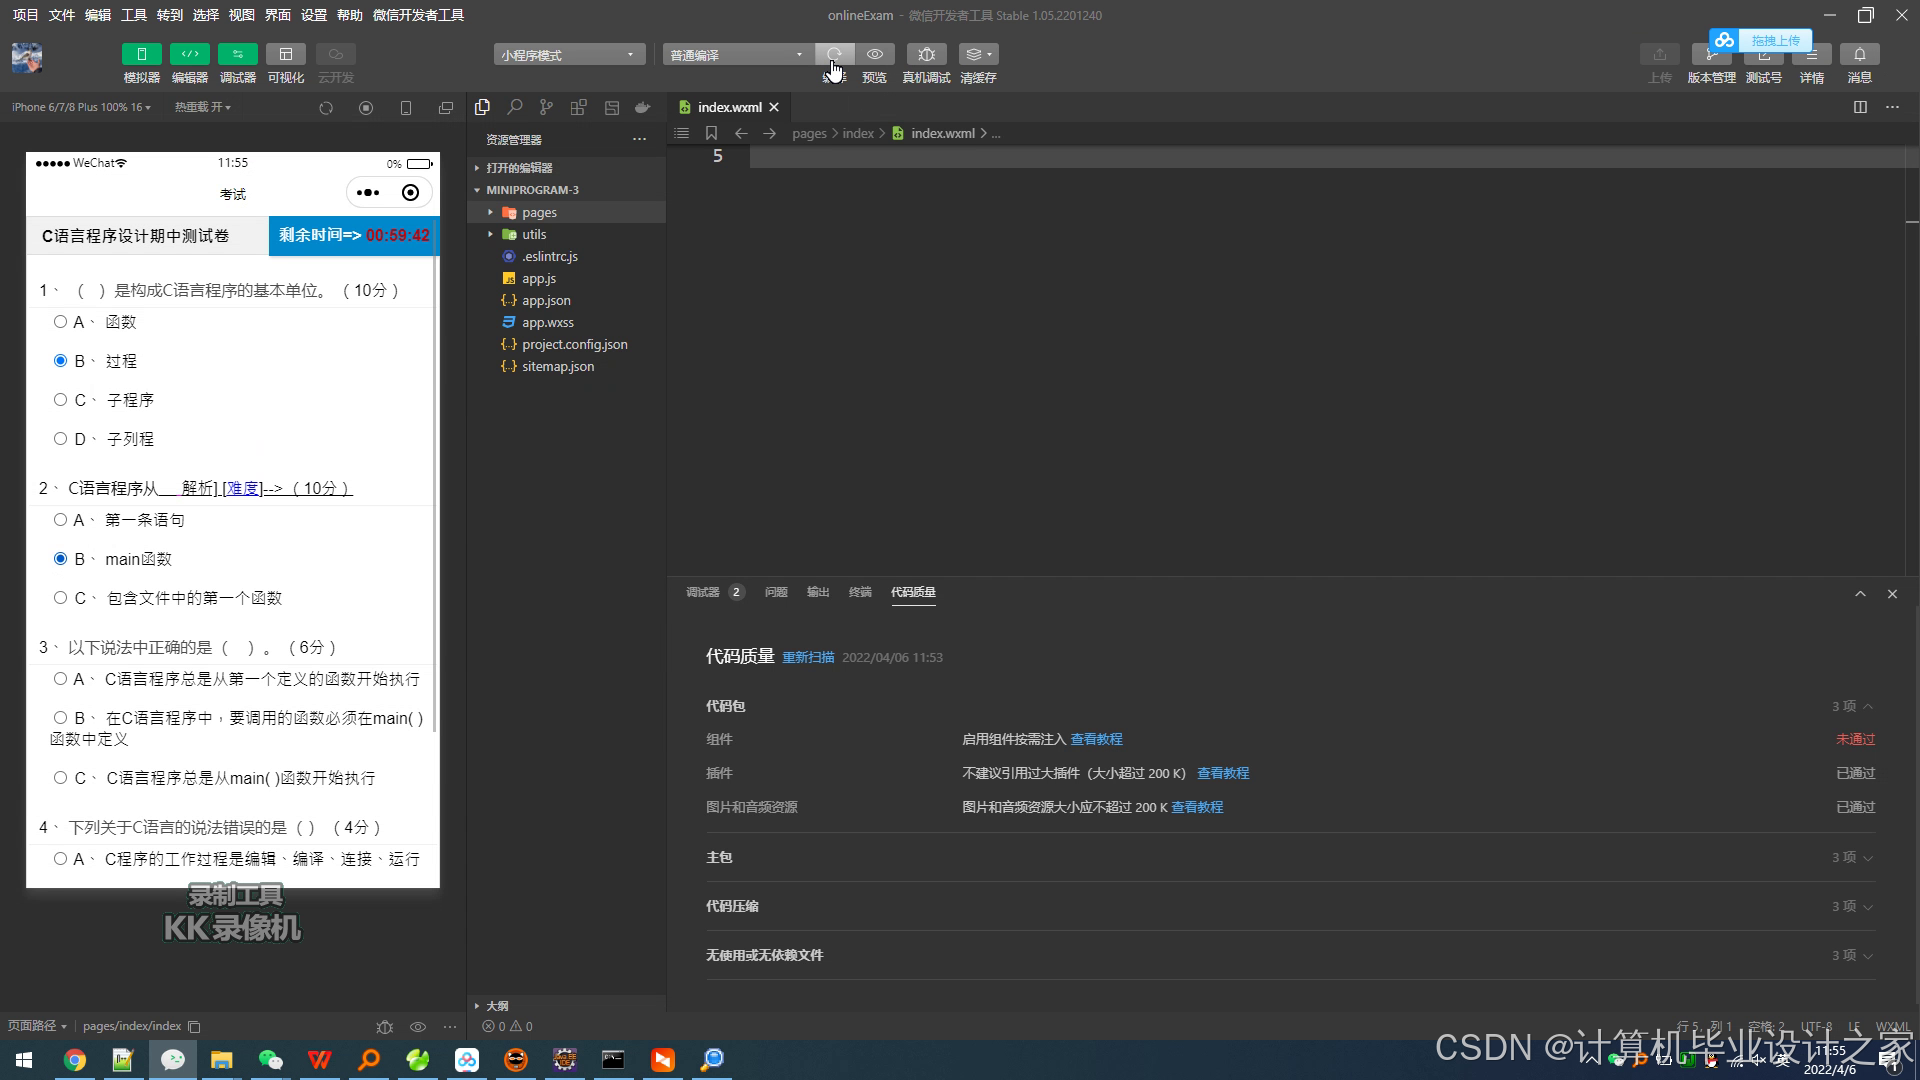The width and height of the screenshot is (1920, 1080).
Task: Click the 重新扫描 rescan link
Action: pyautogui.click(x=808, y=658)
